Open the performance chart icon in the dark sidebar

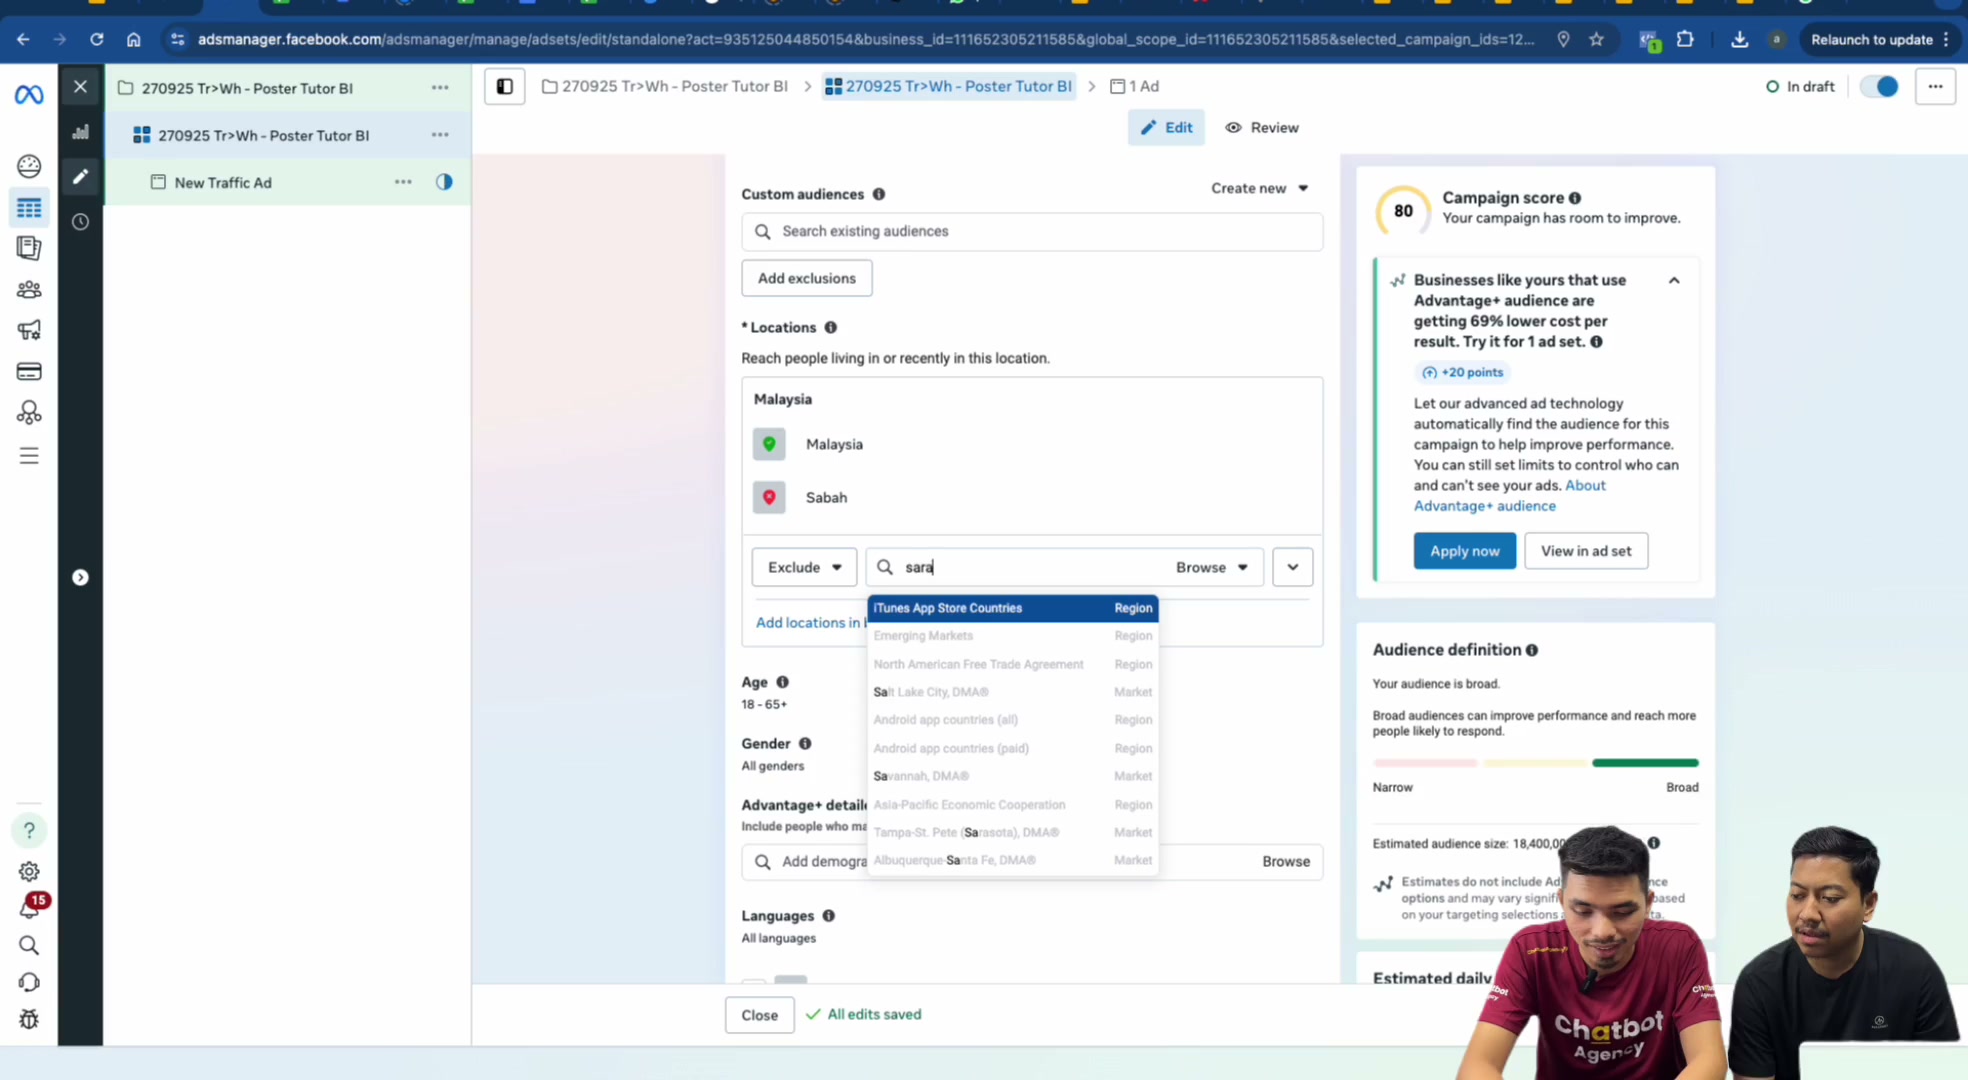click(x=80, y=132)
